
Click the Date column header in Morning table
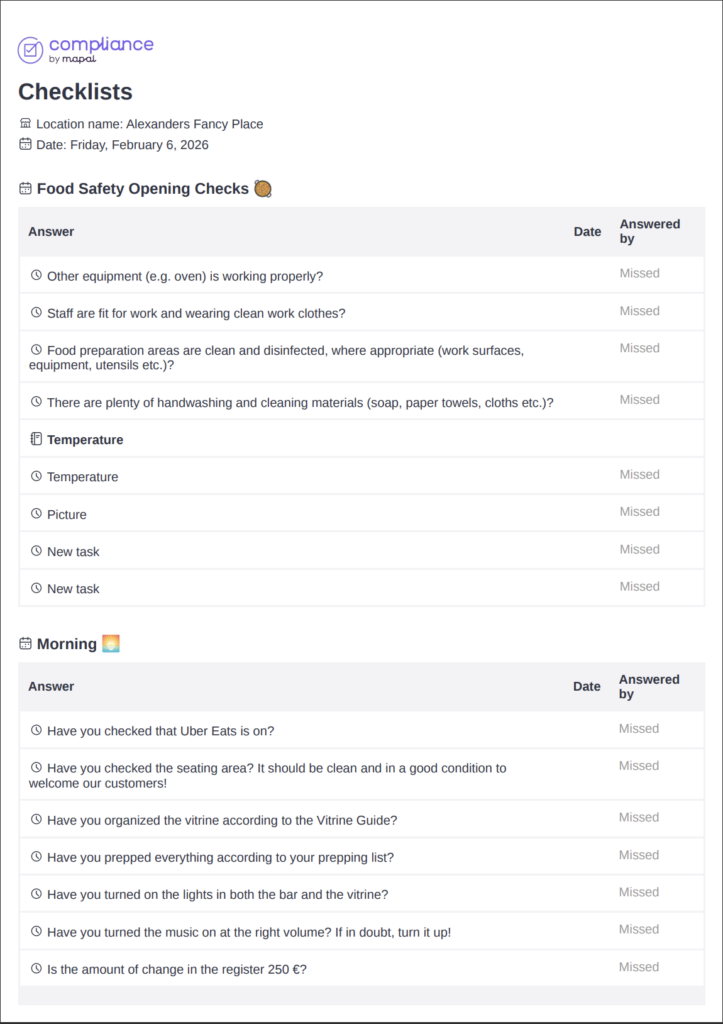(x=586, y=686)
